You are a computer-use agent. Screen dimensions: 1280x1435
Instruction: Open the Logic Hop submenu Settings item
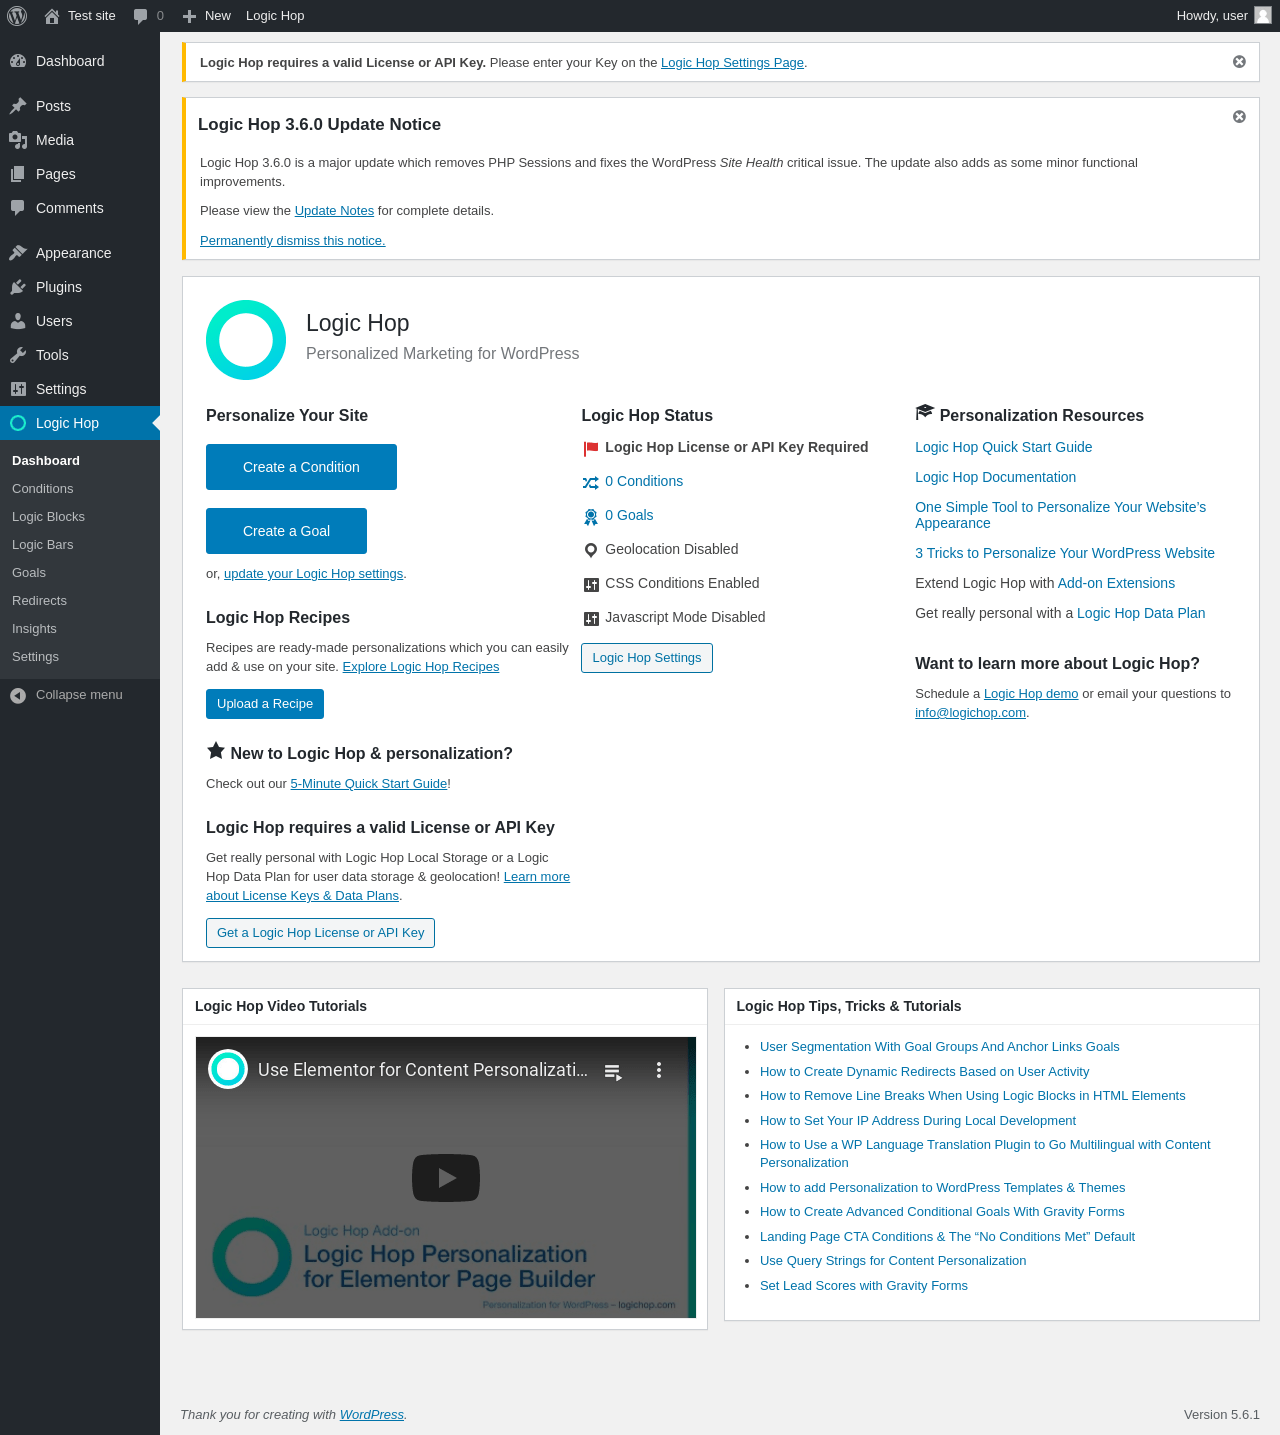[x=35, y=657]
